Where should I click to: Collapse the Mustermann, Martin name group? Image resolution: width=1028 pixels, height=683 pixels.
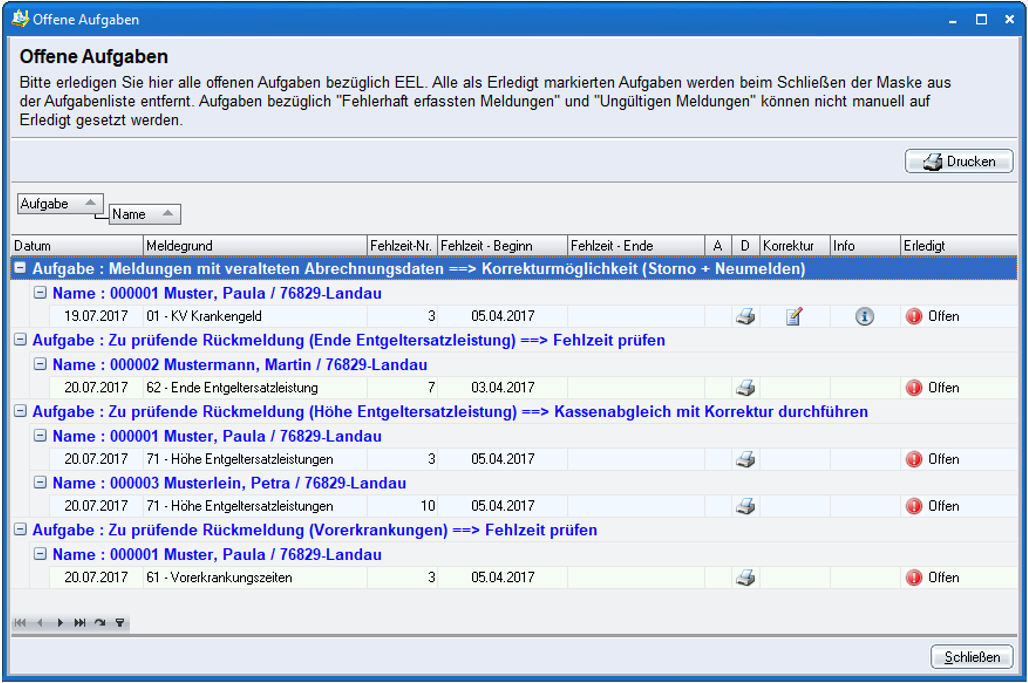pyautogui.click(x=40, y=364)
